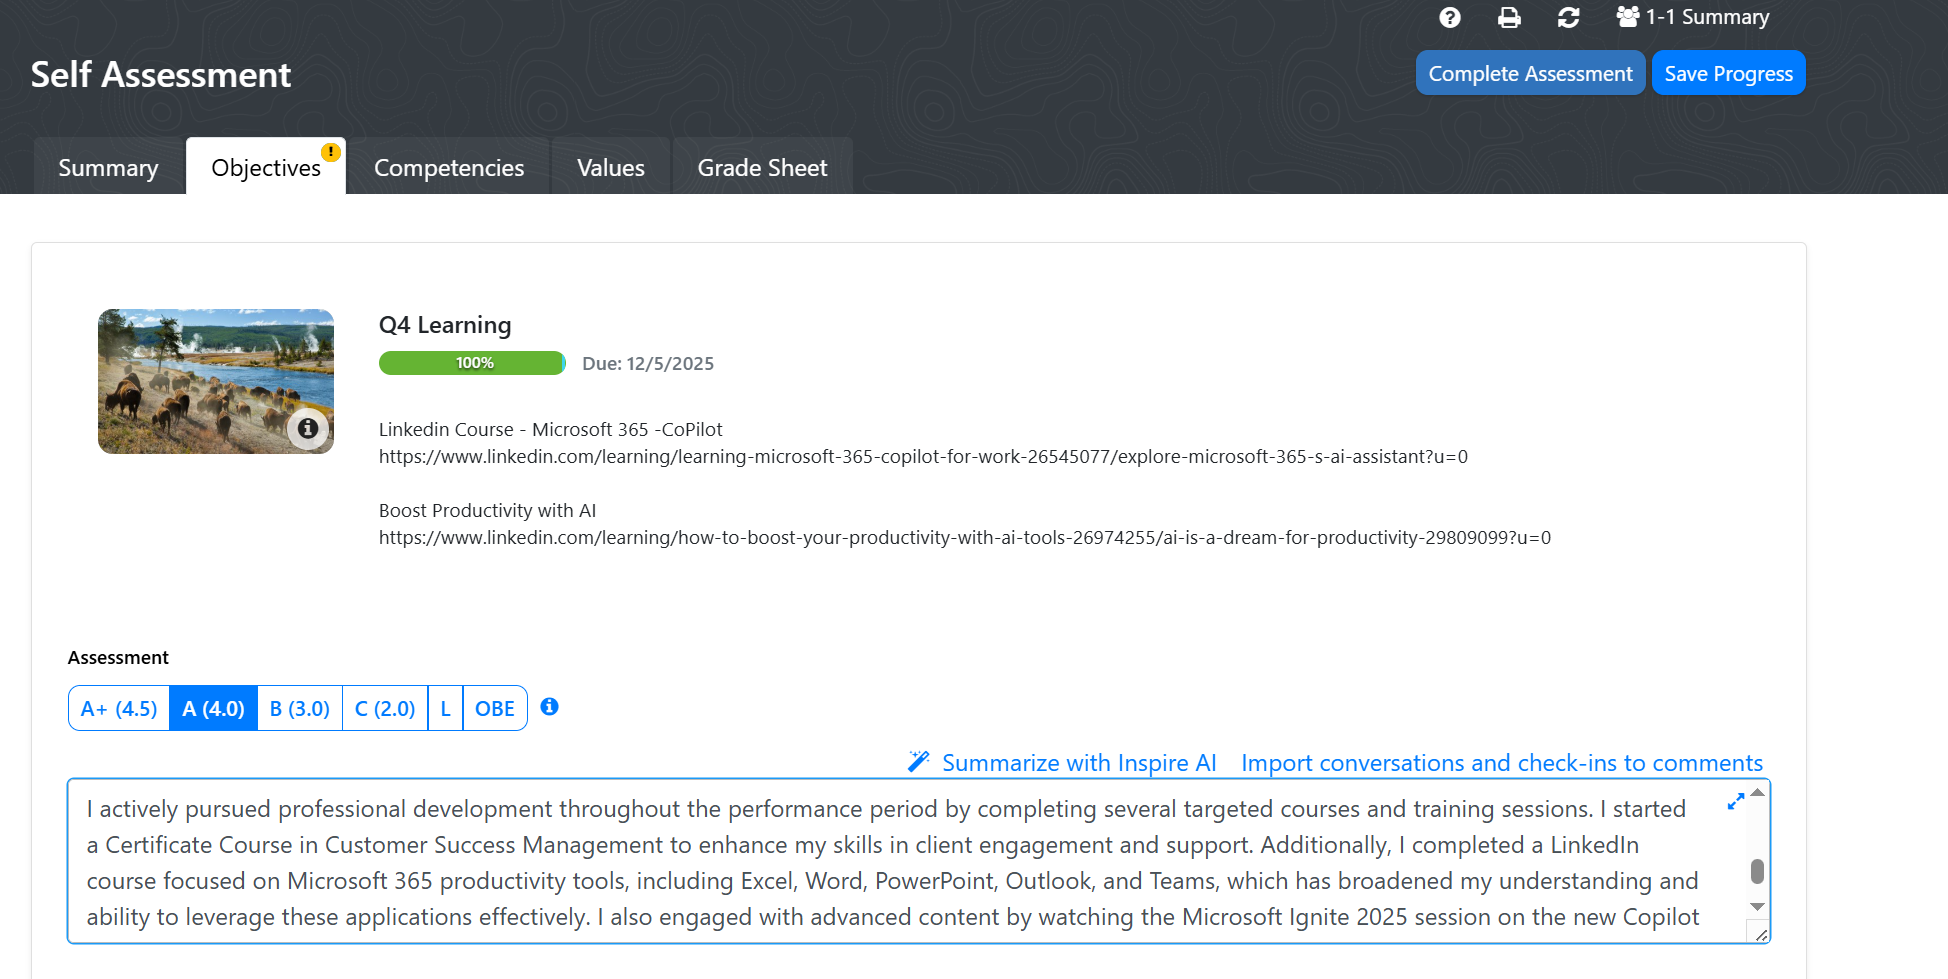This screenshot has width=1948, height=979.
Task: Select the C (2.0) rating
Action: tap(385, 709)
